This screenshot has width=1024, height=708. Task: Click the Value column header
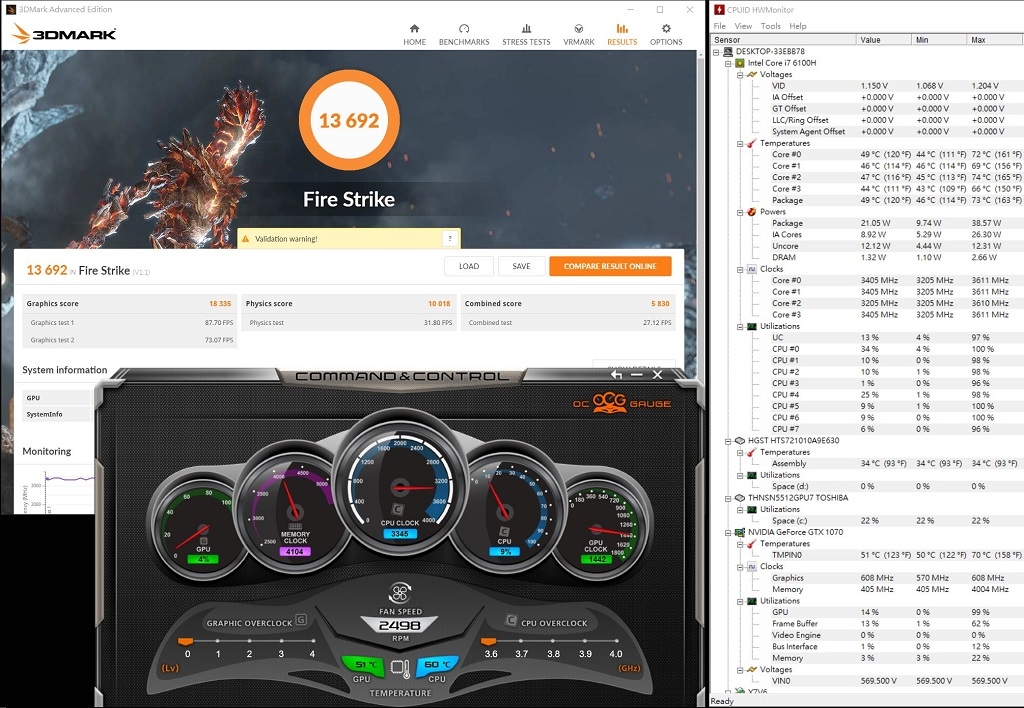click(883, 40)
